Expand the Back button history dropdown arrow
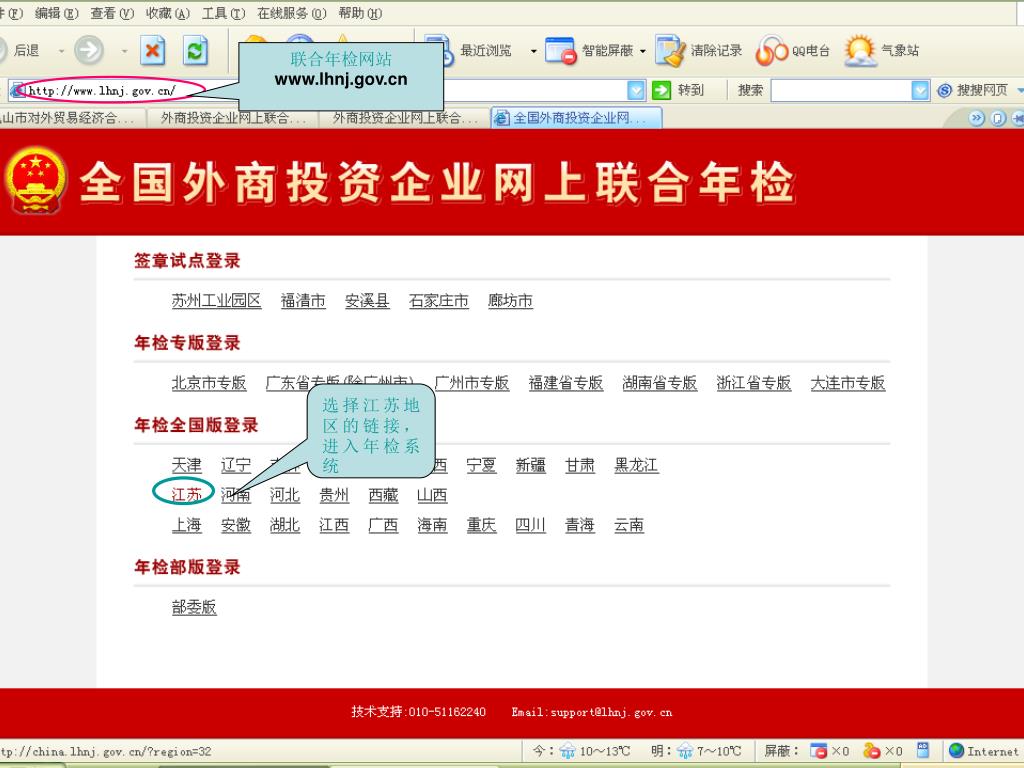The height and width of the screenshot is (768, 1024). pos(61,51)
